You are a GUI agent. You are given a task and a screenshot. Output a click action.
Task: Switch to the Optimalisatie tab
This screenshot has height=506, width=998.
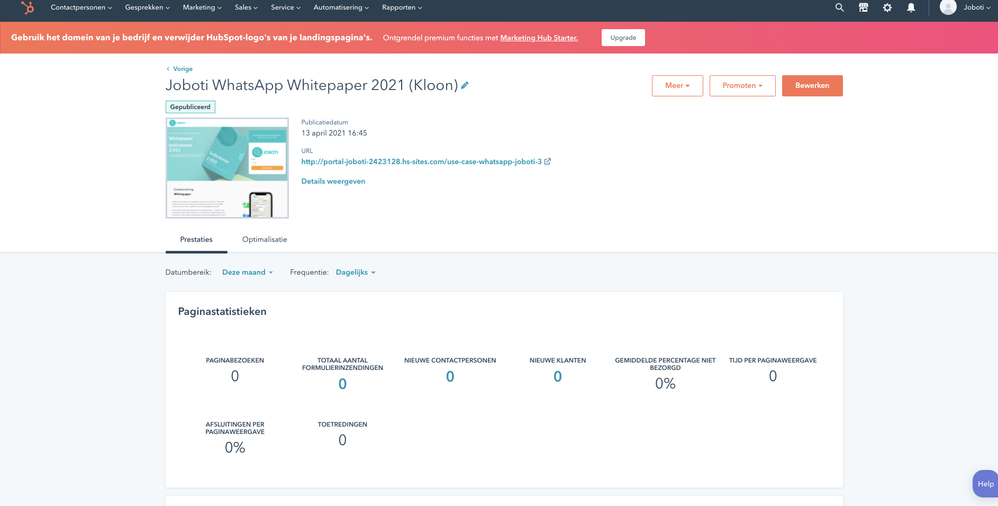click(264, 239)
